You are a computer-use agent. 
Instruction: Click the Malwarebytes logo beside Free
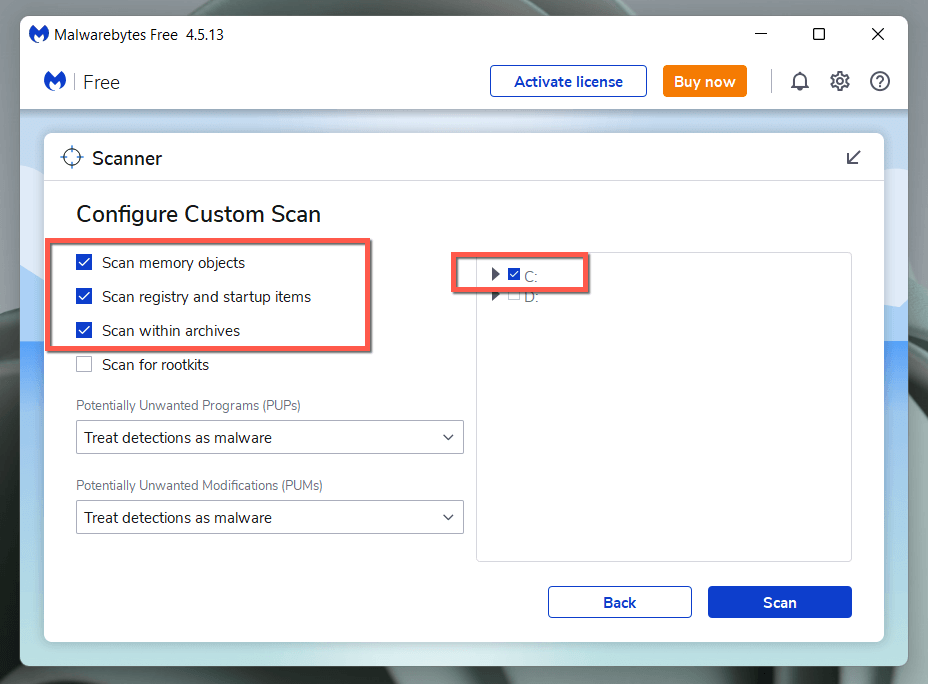[x=55, y=81]
